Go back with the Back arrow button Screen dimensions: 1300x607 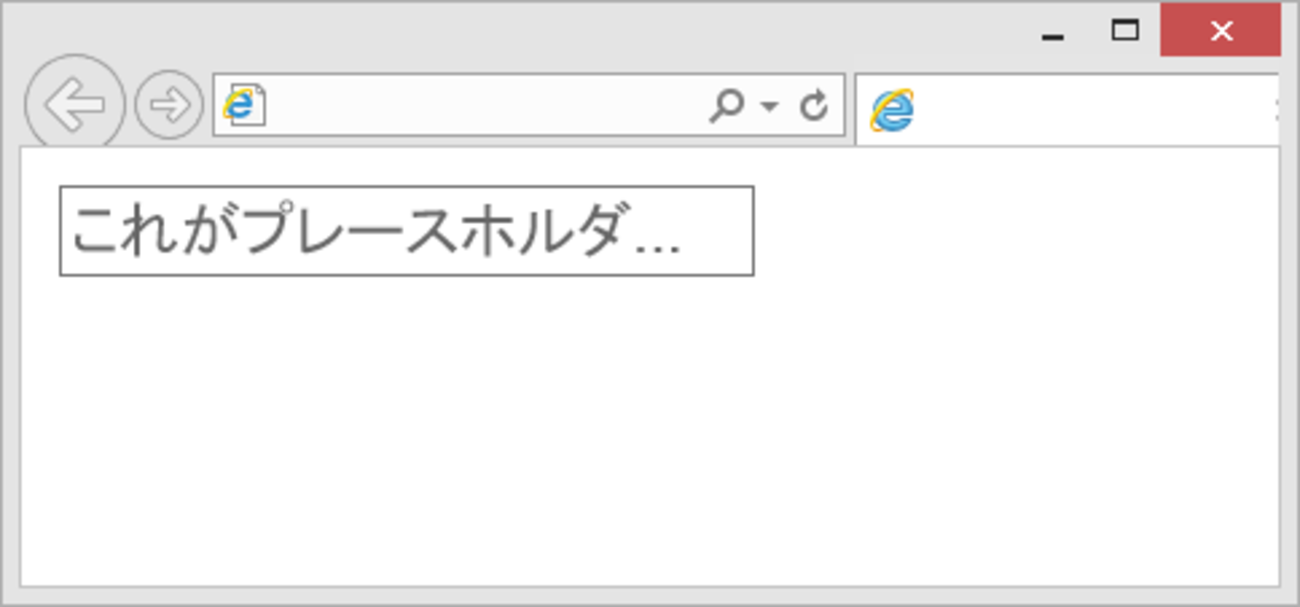pos(74,104)
